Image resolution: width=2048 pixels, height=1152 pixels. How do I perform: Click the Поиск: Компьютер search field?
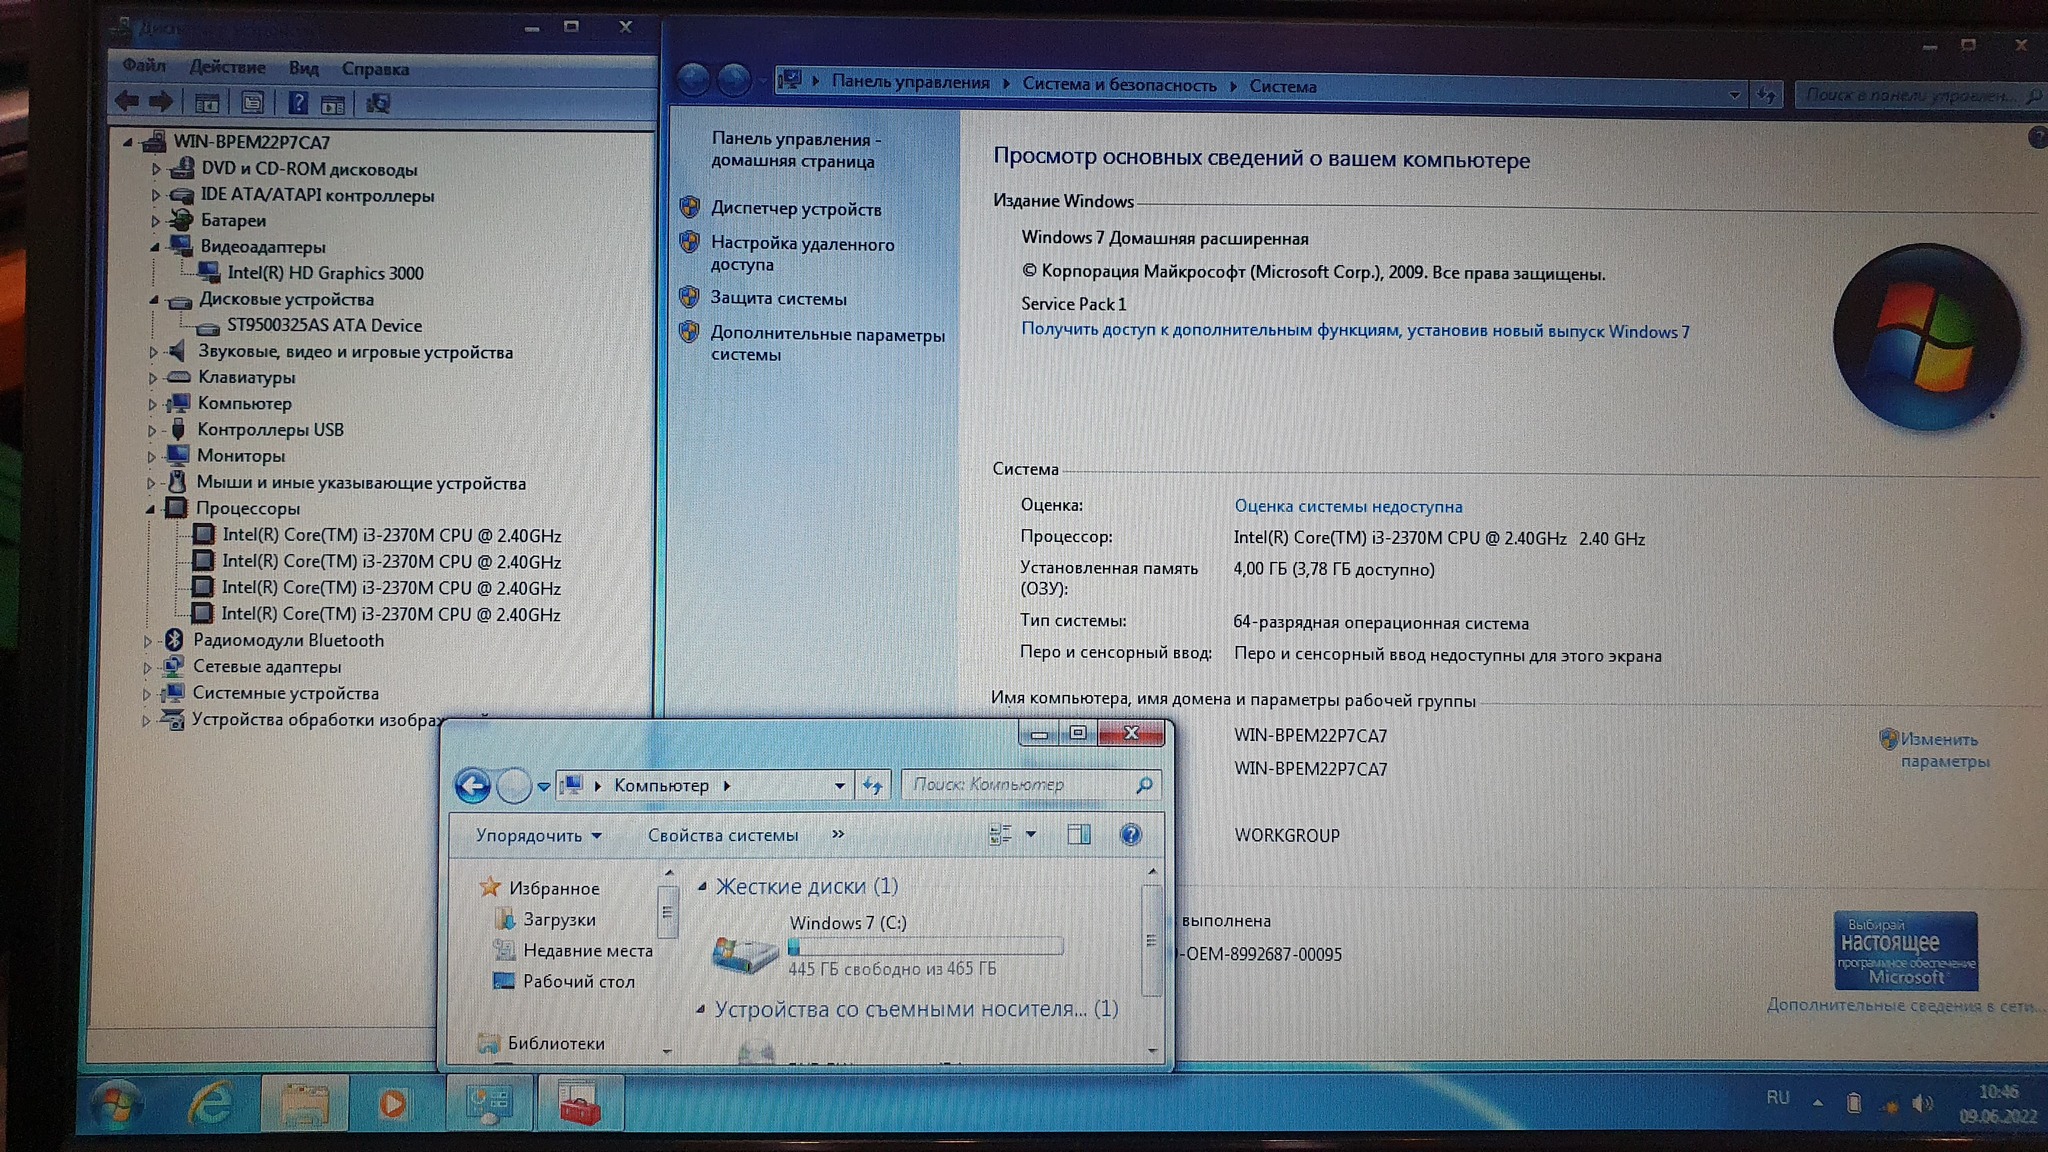coord(1020,785)
